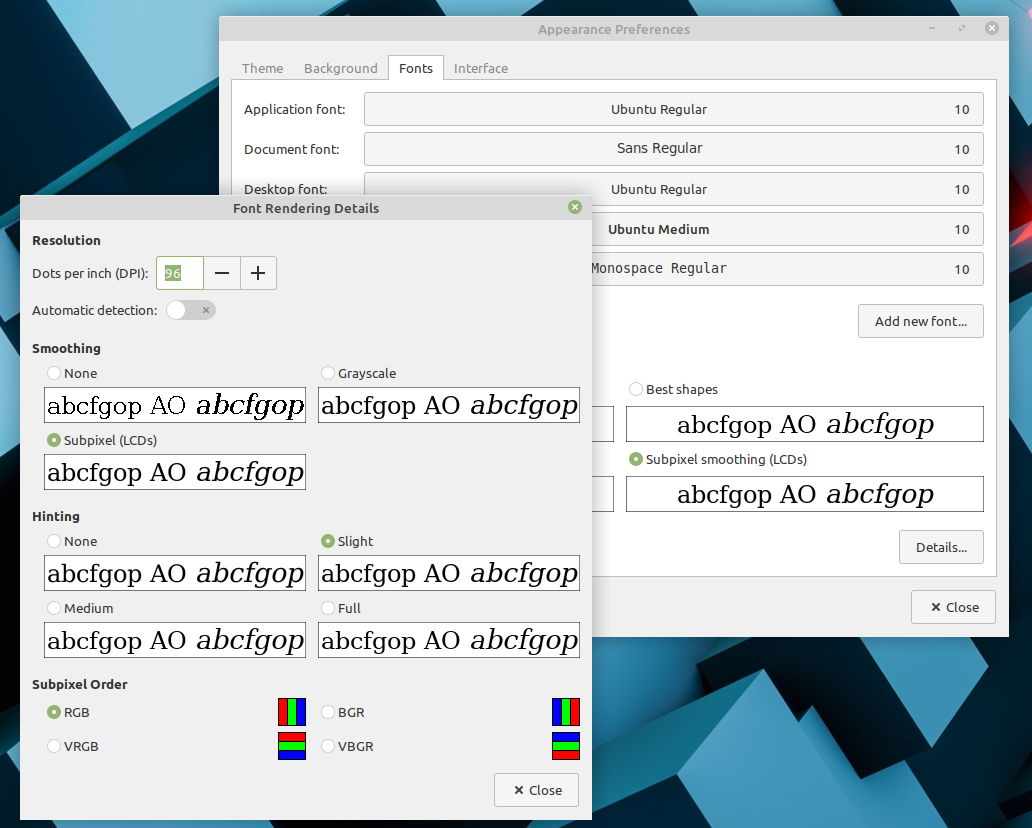Open Document font chooser Sans Regular
This screenshot has height=828, width=1032.
point(674,149)
